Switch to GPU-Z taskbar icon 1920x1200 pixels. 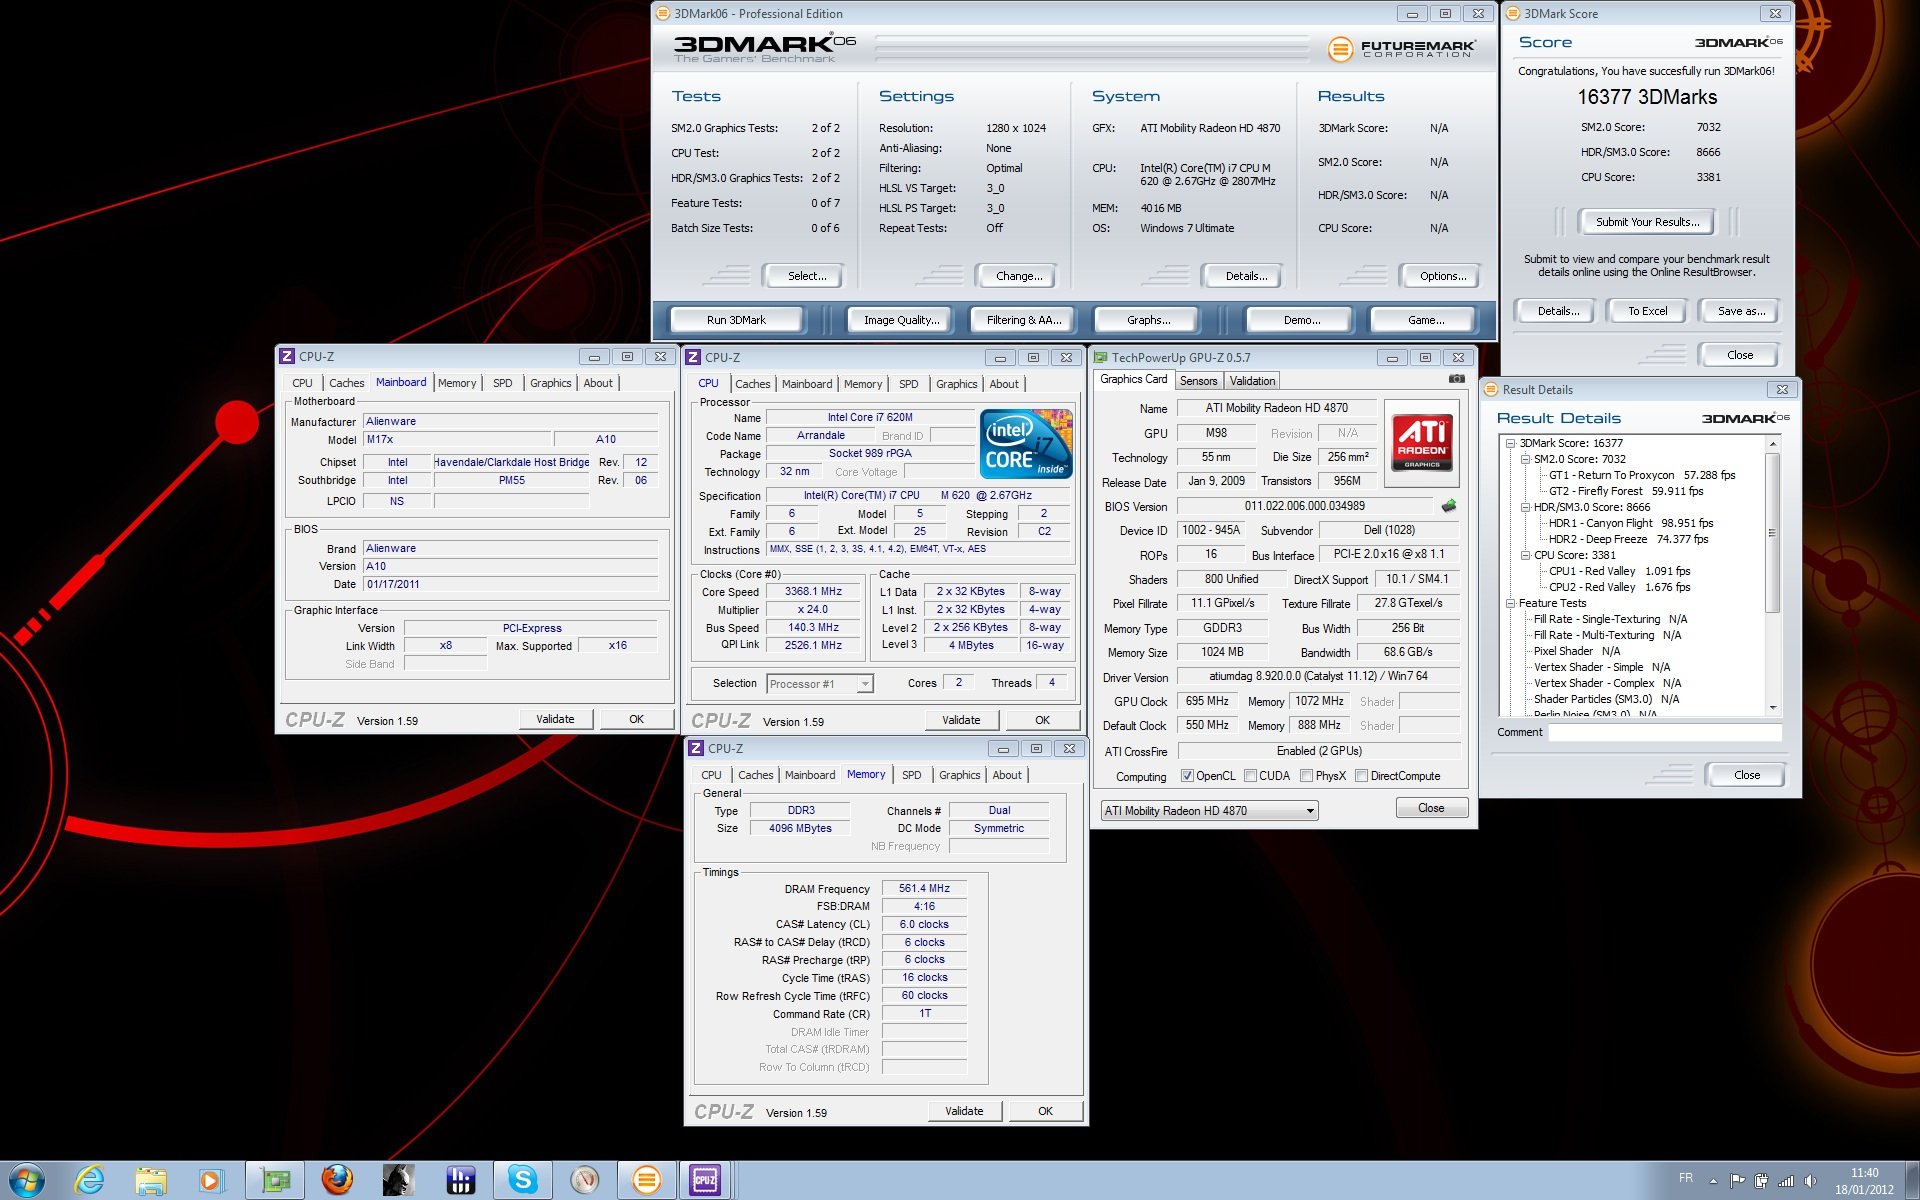[275, 1181]
